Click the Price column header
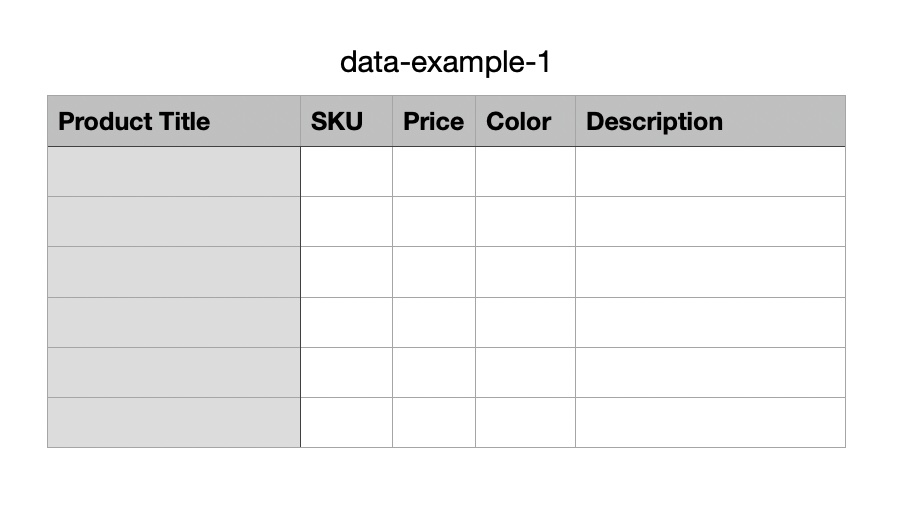Viewport: 902px width, 524px height. point(434,122)
